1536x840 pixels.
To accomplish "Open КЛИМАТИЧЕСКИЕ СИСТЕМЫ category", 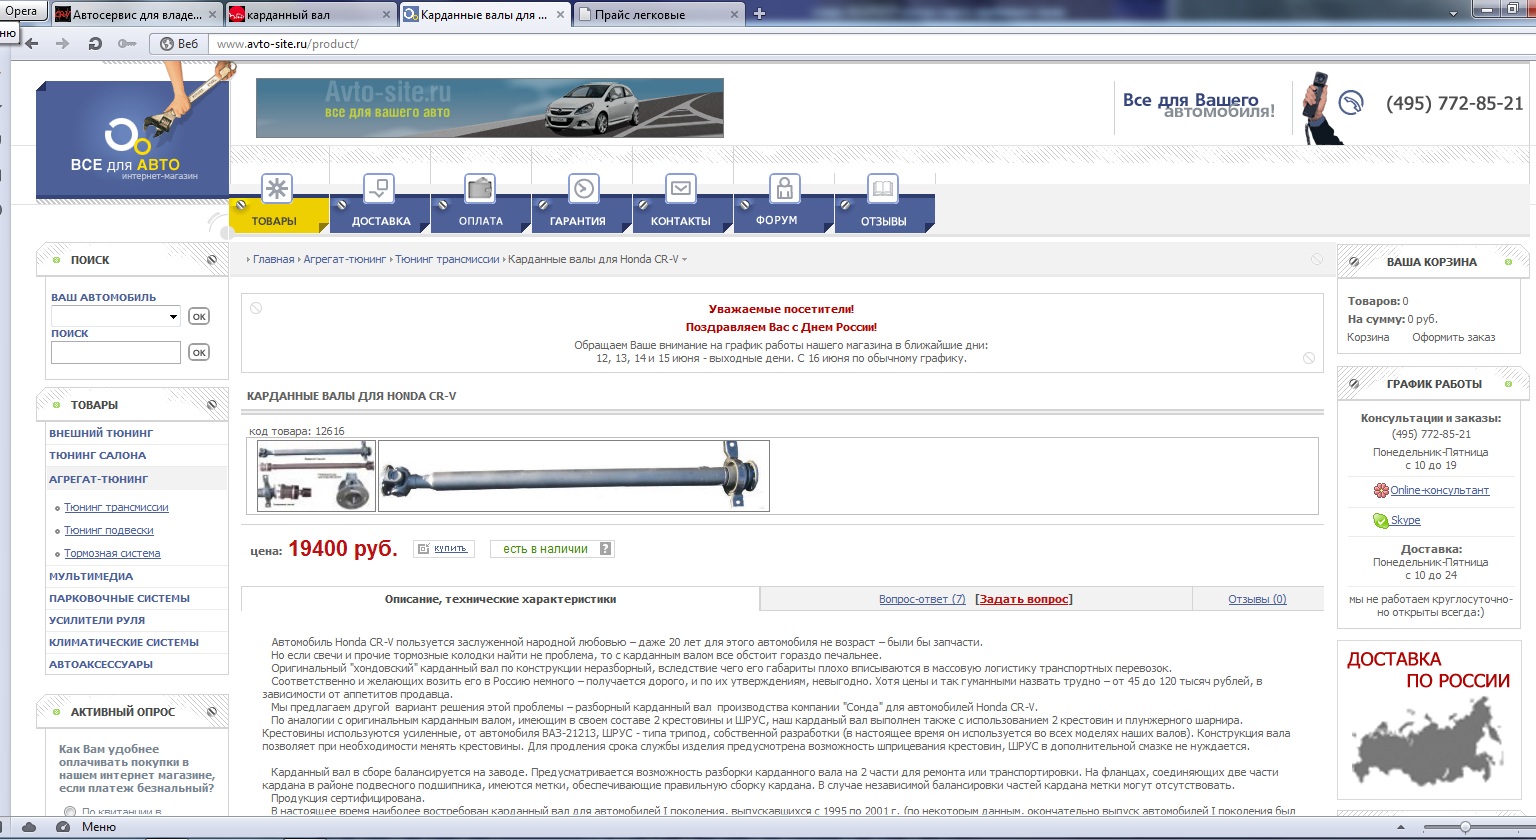I will 124,642.
